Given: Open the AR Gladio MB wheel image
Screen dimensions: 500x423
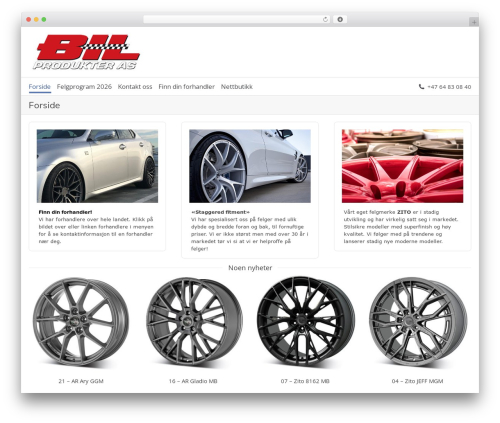Looking at the screenshot, I should point(193,322).
